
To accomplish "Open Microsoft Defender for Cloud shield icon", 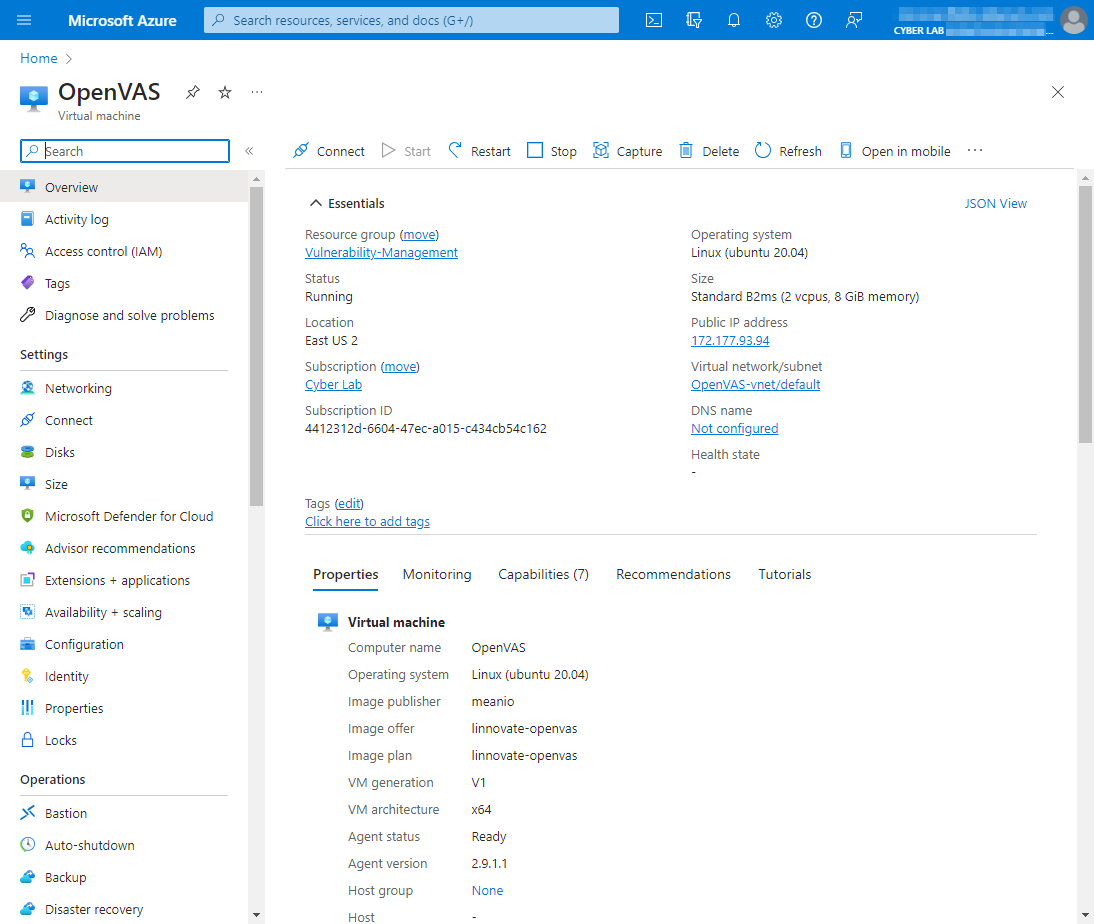I will [27, 516].
